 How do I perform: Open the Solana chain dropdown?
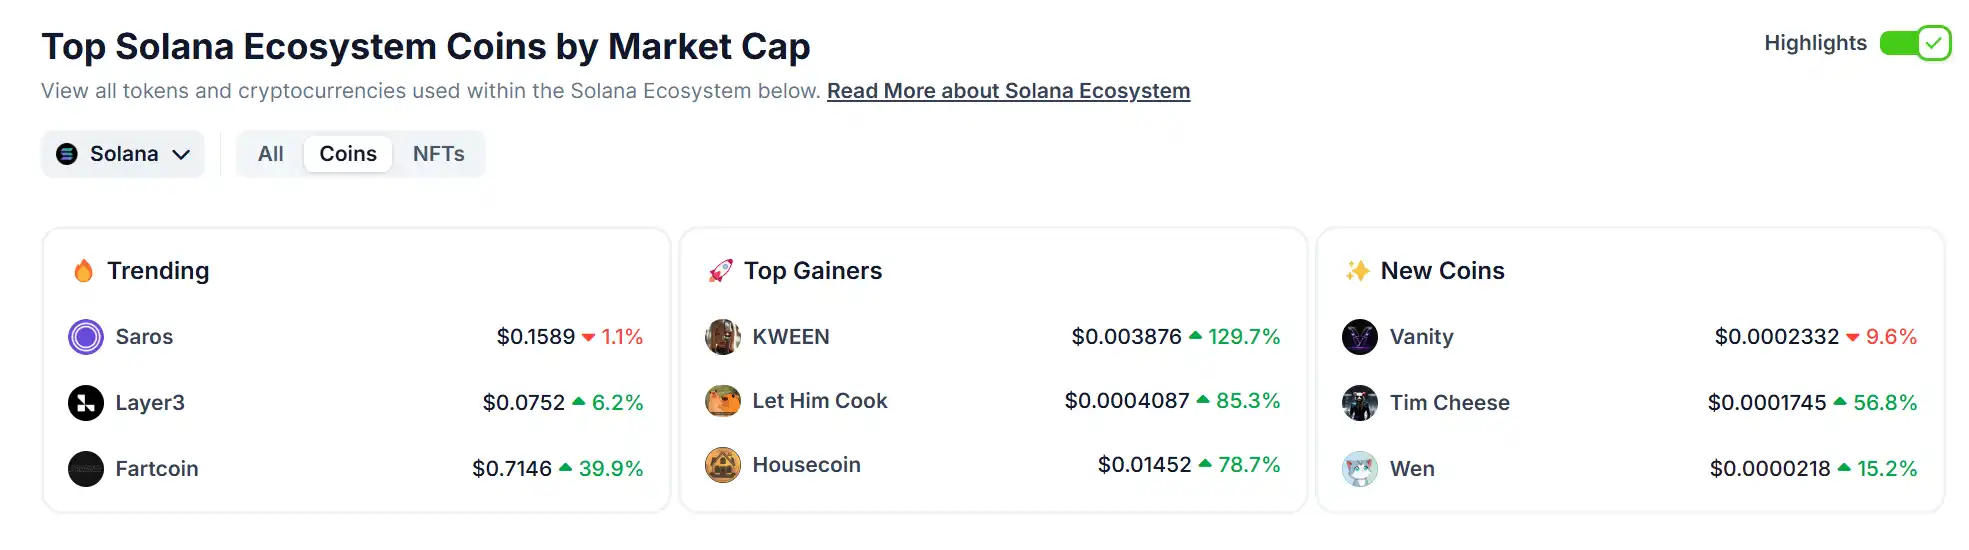(x=123, y=154)
